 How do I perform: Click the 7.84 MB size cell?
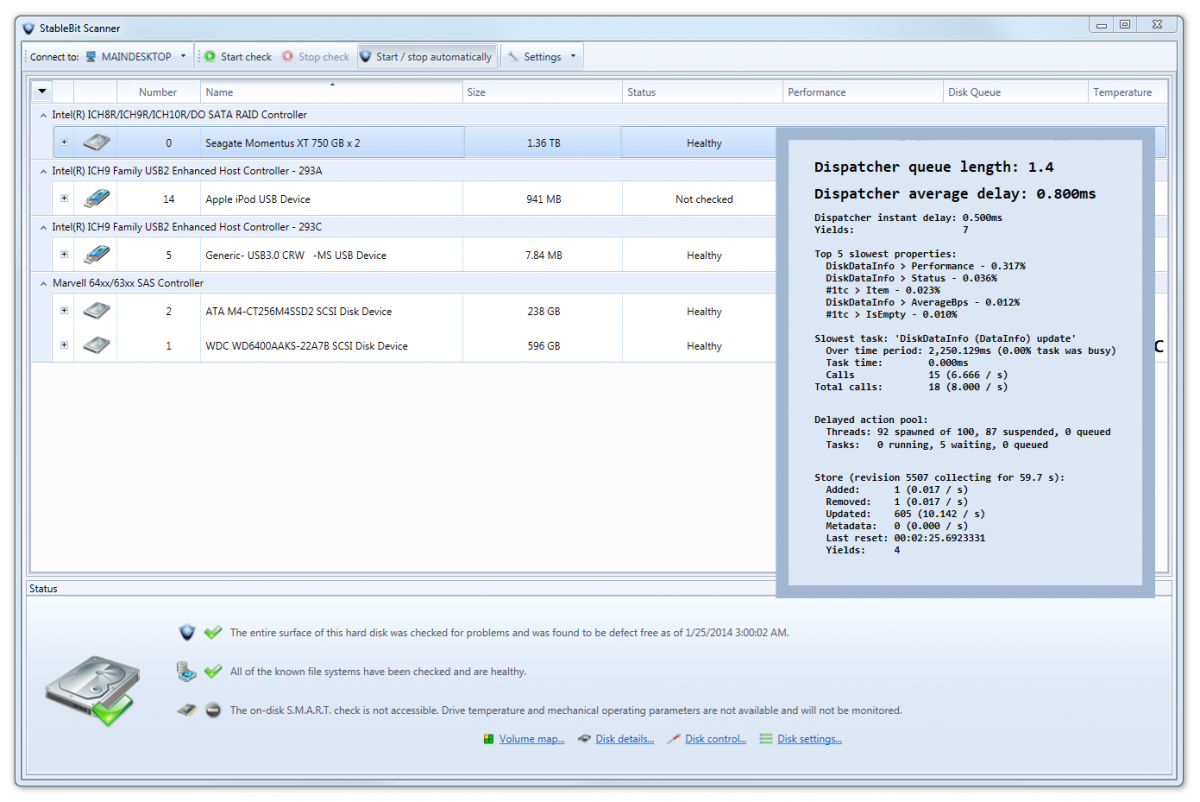click(544, 255)
